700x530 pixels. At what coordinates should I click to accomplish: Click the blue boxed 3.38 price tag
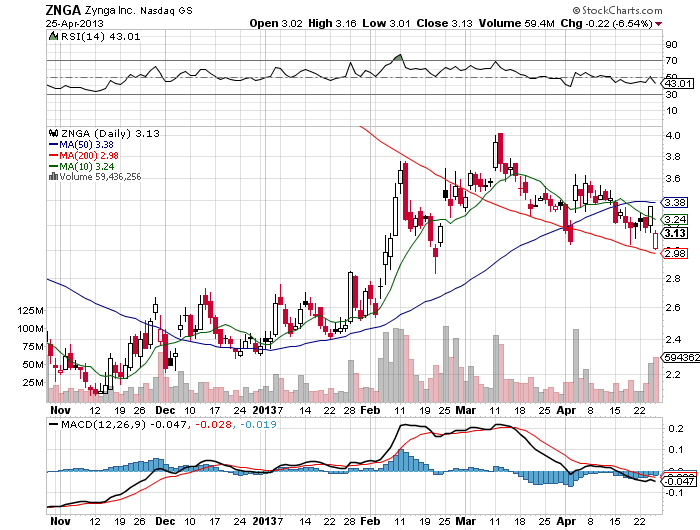tap(675, 202)
